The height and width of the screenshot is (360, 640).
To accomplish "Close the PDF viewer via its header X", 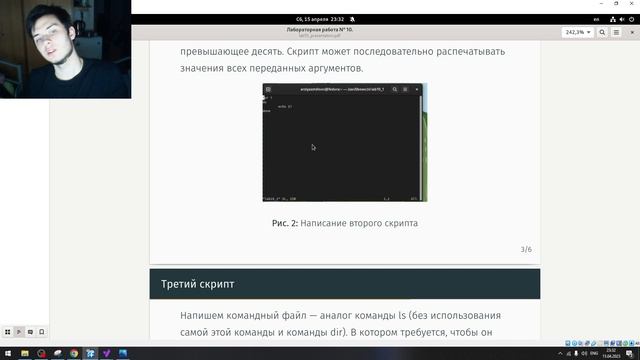I will click(x=632, y=32).
